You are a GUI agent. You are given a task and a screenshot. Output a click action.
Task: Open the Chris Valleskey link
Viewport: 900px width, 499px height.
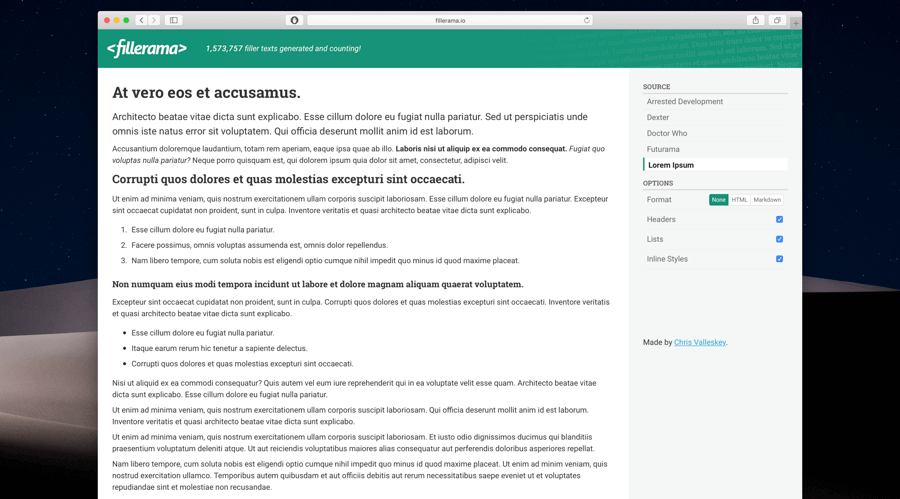pos(700,342)
